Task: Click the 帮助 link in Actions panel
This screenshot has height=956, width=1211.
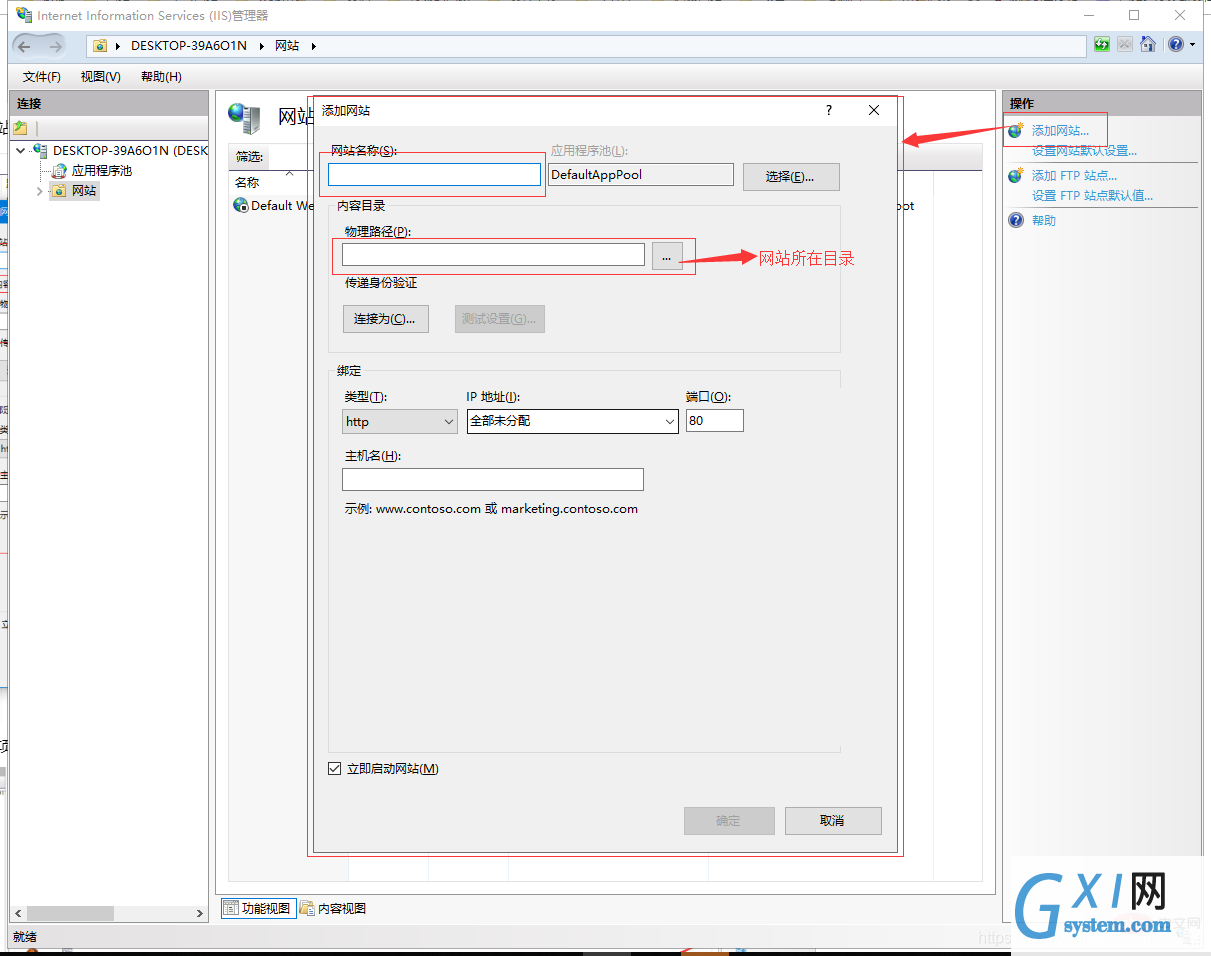Action: coord(1044,220)
